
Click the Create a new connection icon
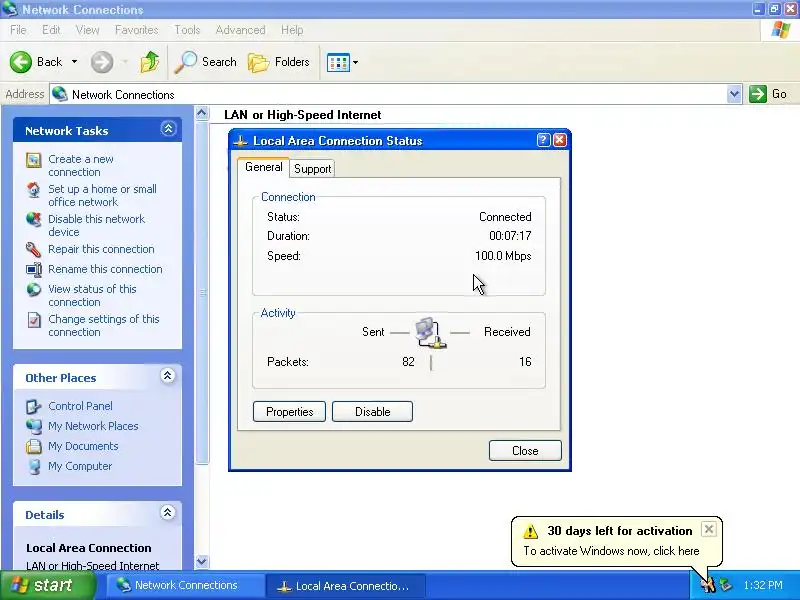tap(34, 160)
